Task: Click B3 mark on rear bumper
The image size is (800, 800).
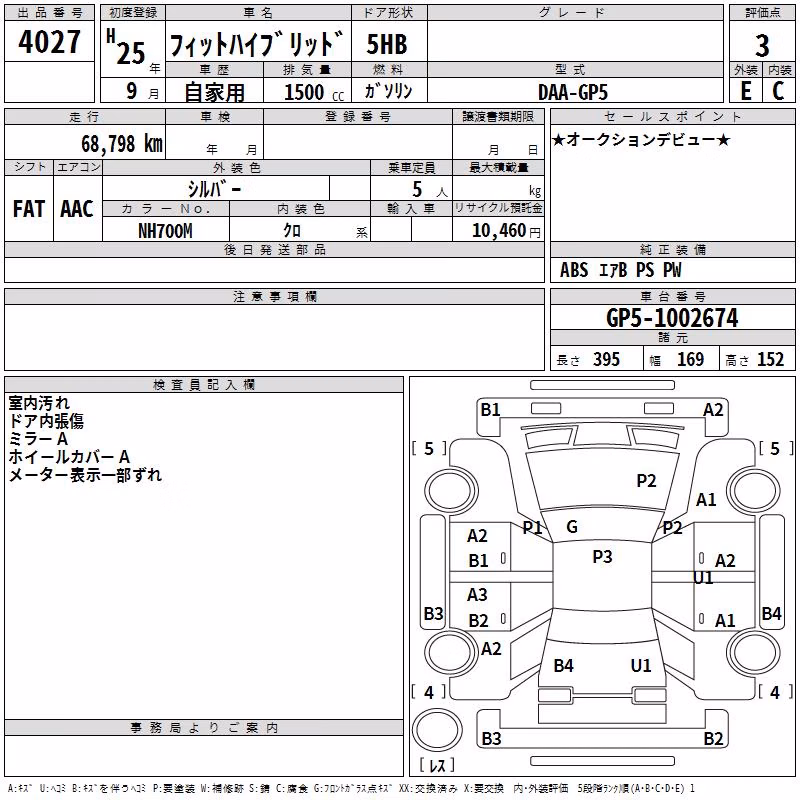Action: click(491, 739)
